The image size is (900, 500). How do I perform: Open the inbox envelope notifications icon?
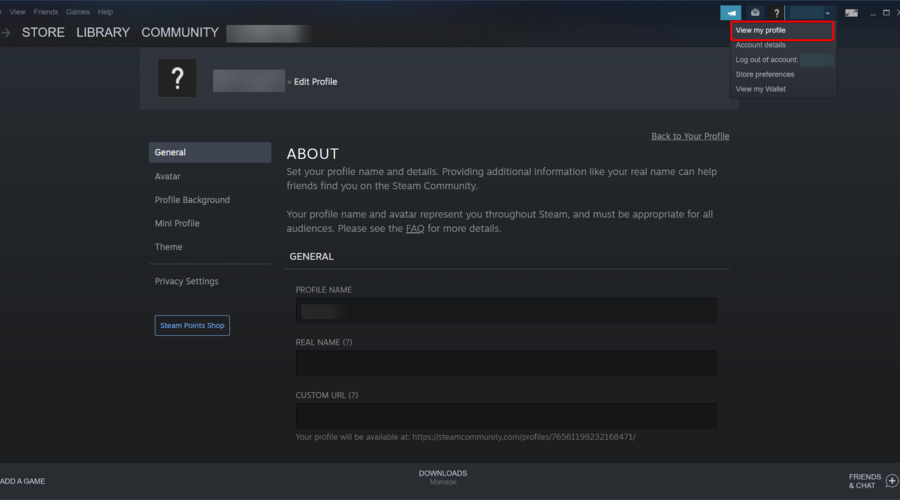(755, 13)
